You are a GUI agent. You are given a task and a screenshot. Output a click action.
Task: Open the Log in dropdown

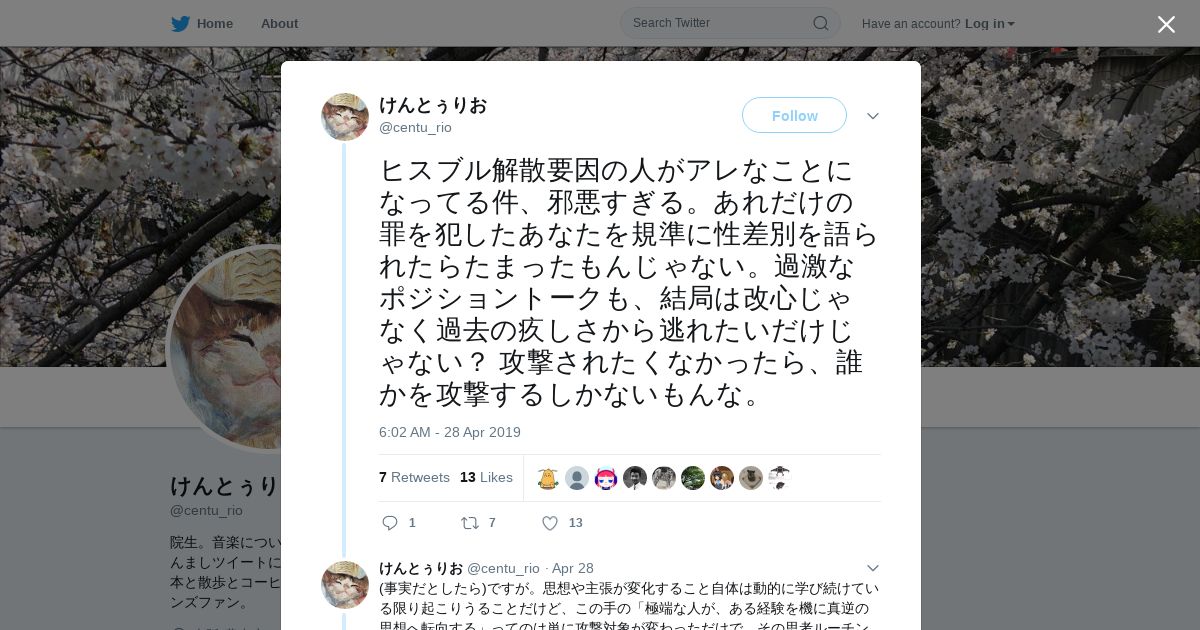click(989, 24)
